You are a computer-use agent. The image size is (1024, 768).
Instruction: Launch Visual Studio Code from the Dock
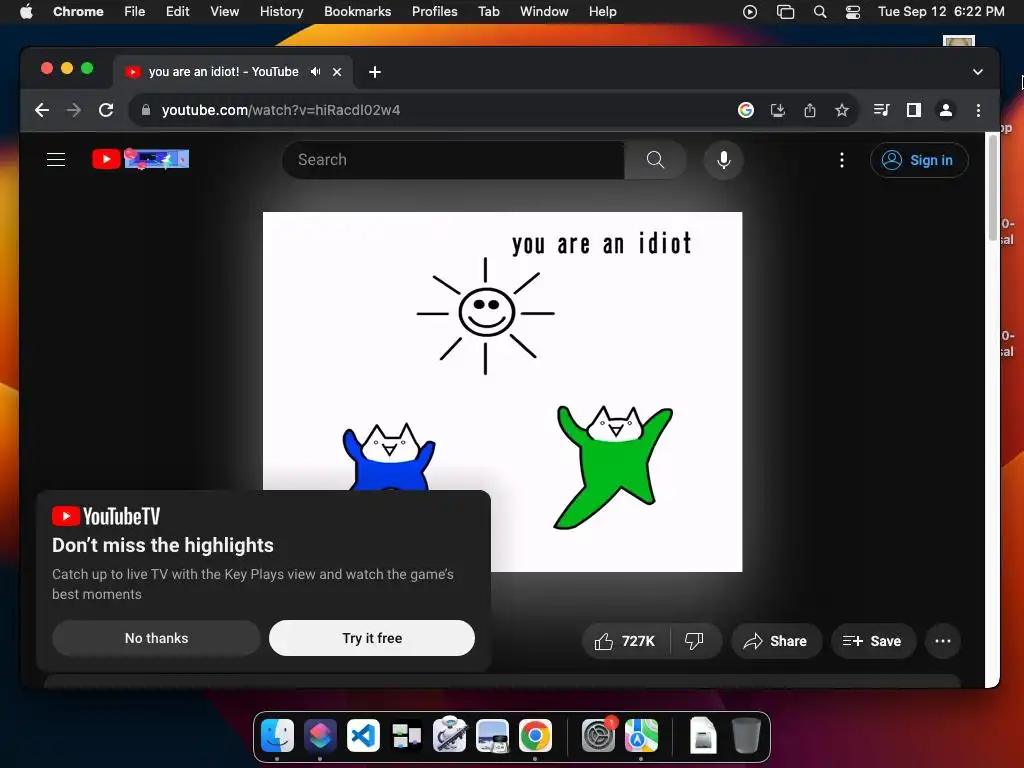[363, 736]
